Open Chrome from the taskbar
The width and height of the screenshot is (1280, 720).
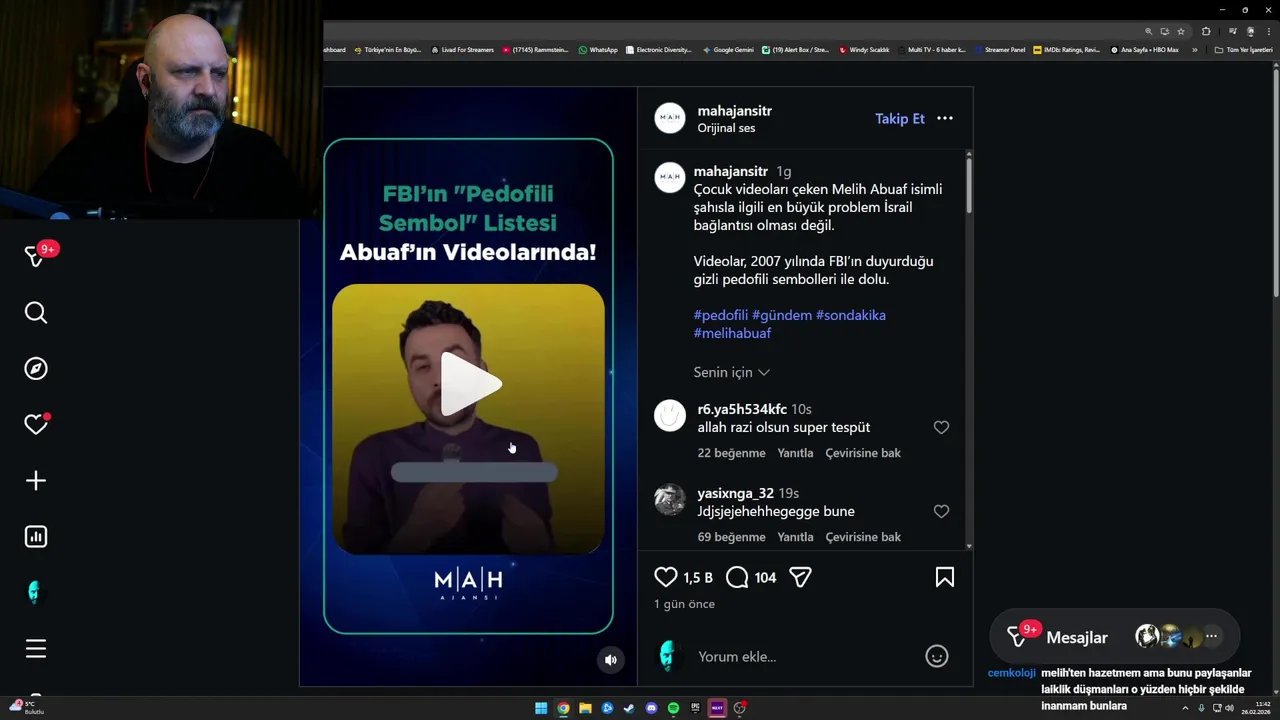coord(563,708)
